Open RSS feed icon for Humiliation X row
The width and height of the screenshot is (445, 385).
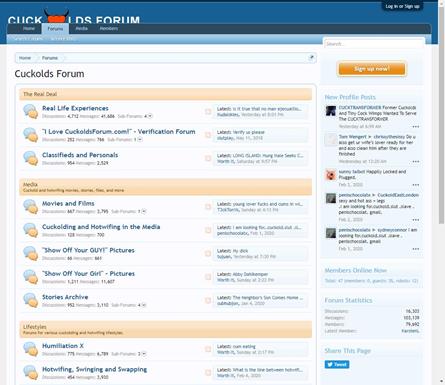tap(208, 349)
